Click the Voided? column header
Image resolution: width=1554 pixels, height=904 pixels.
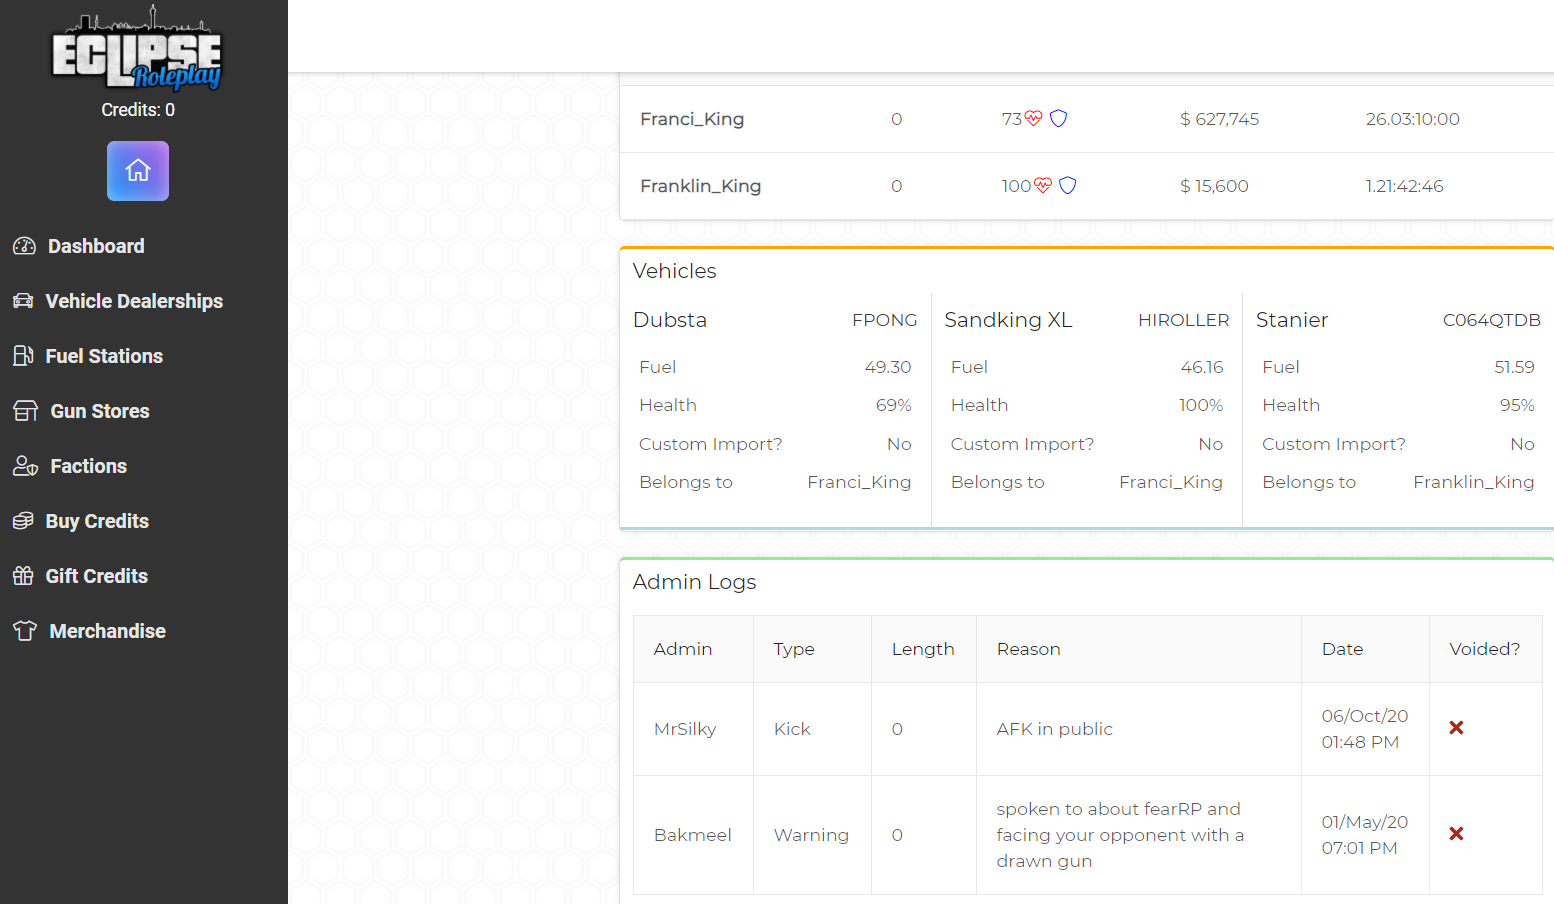coord(1484,649)
